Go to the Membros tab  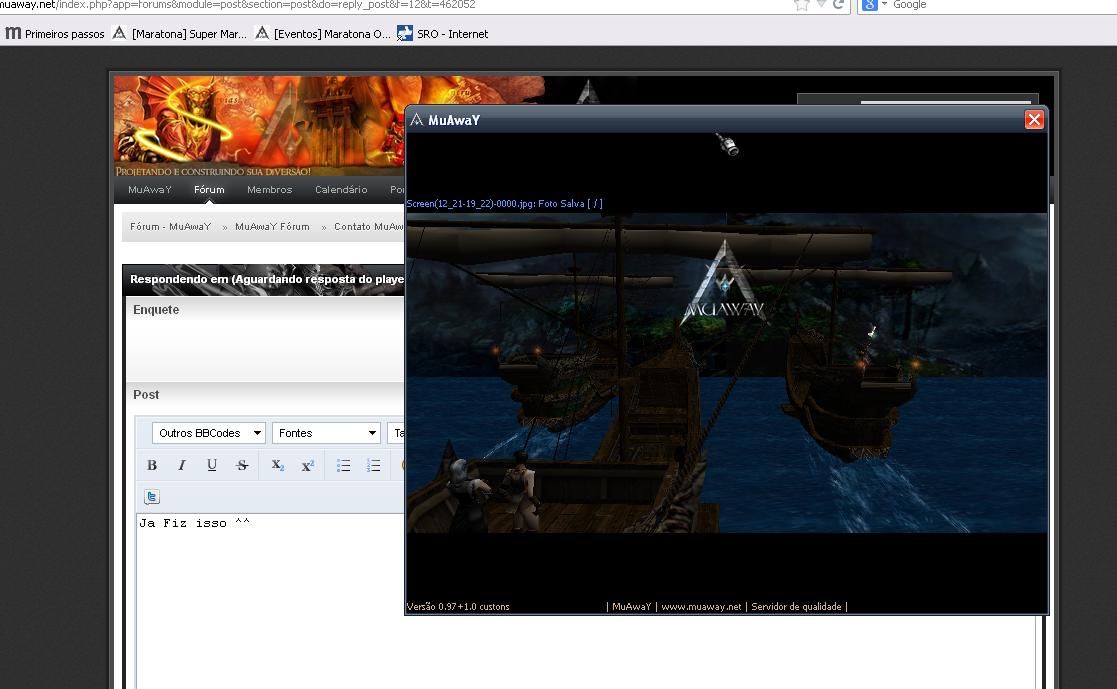269,189
